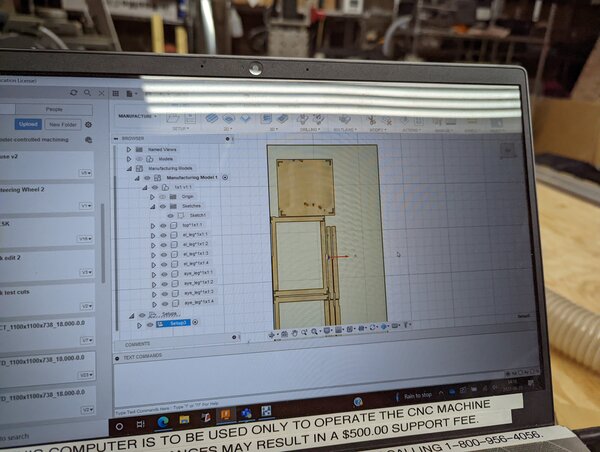Viewport: 600px width, 452px height.
Task: Switch to the People tab
Action: tap(54, 109)
